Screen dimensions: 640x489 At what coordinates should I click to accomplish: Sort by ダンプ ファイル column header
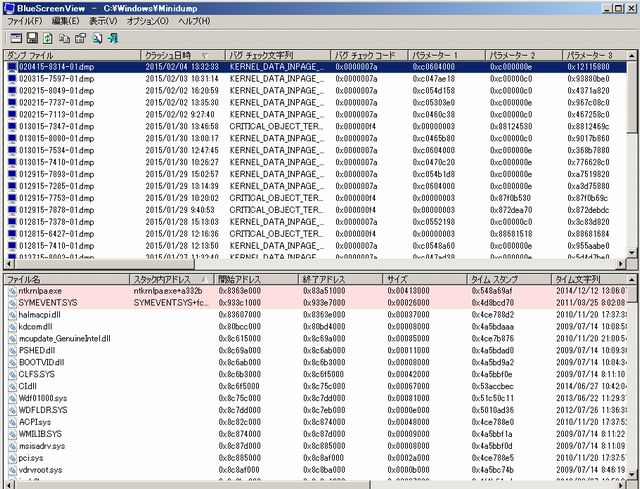72,55
